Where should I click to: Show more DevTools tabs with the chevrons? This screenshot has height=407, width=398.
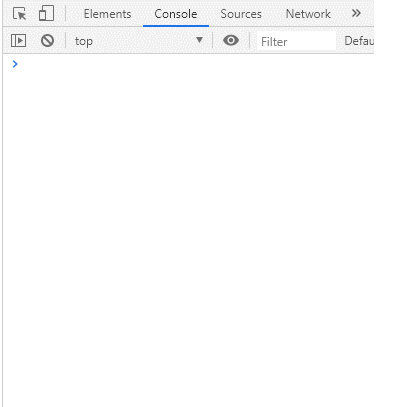(x=356, y=13)
